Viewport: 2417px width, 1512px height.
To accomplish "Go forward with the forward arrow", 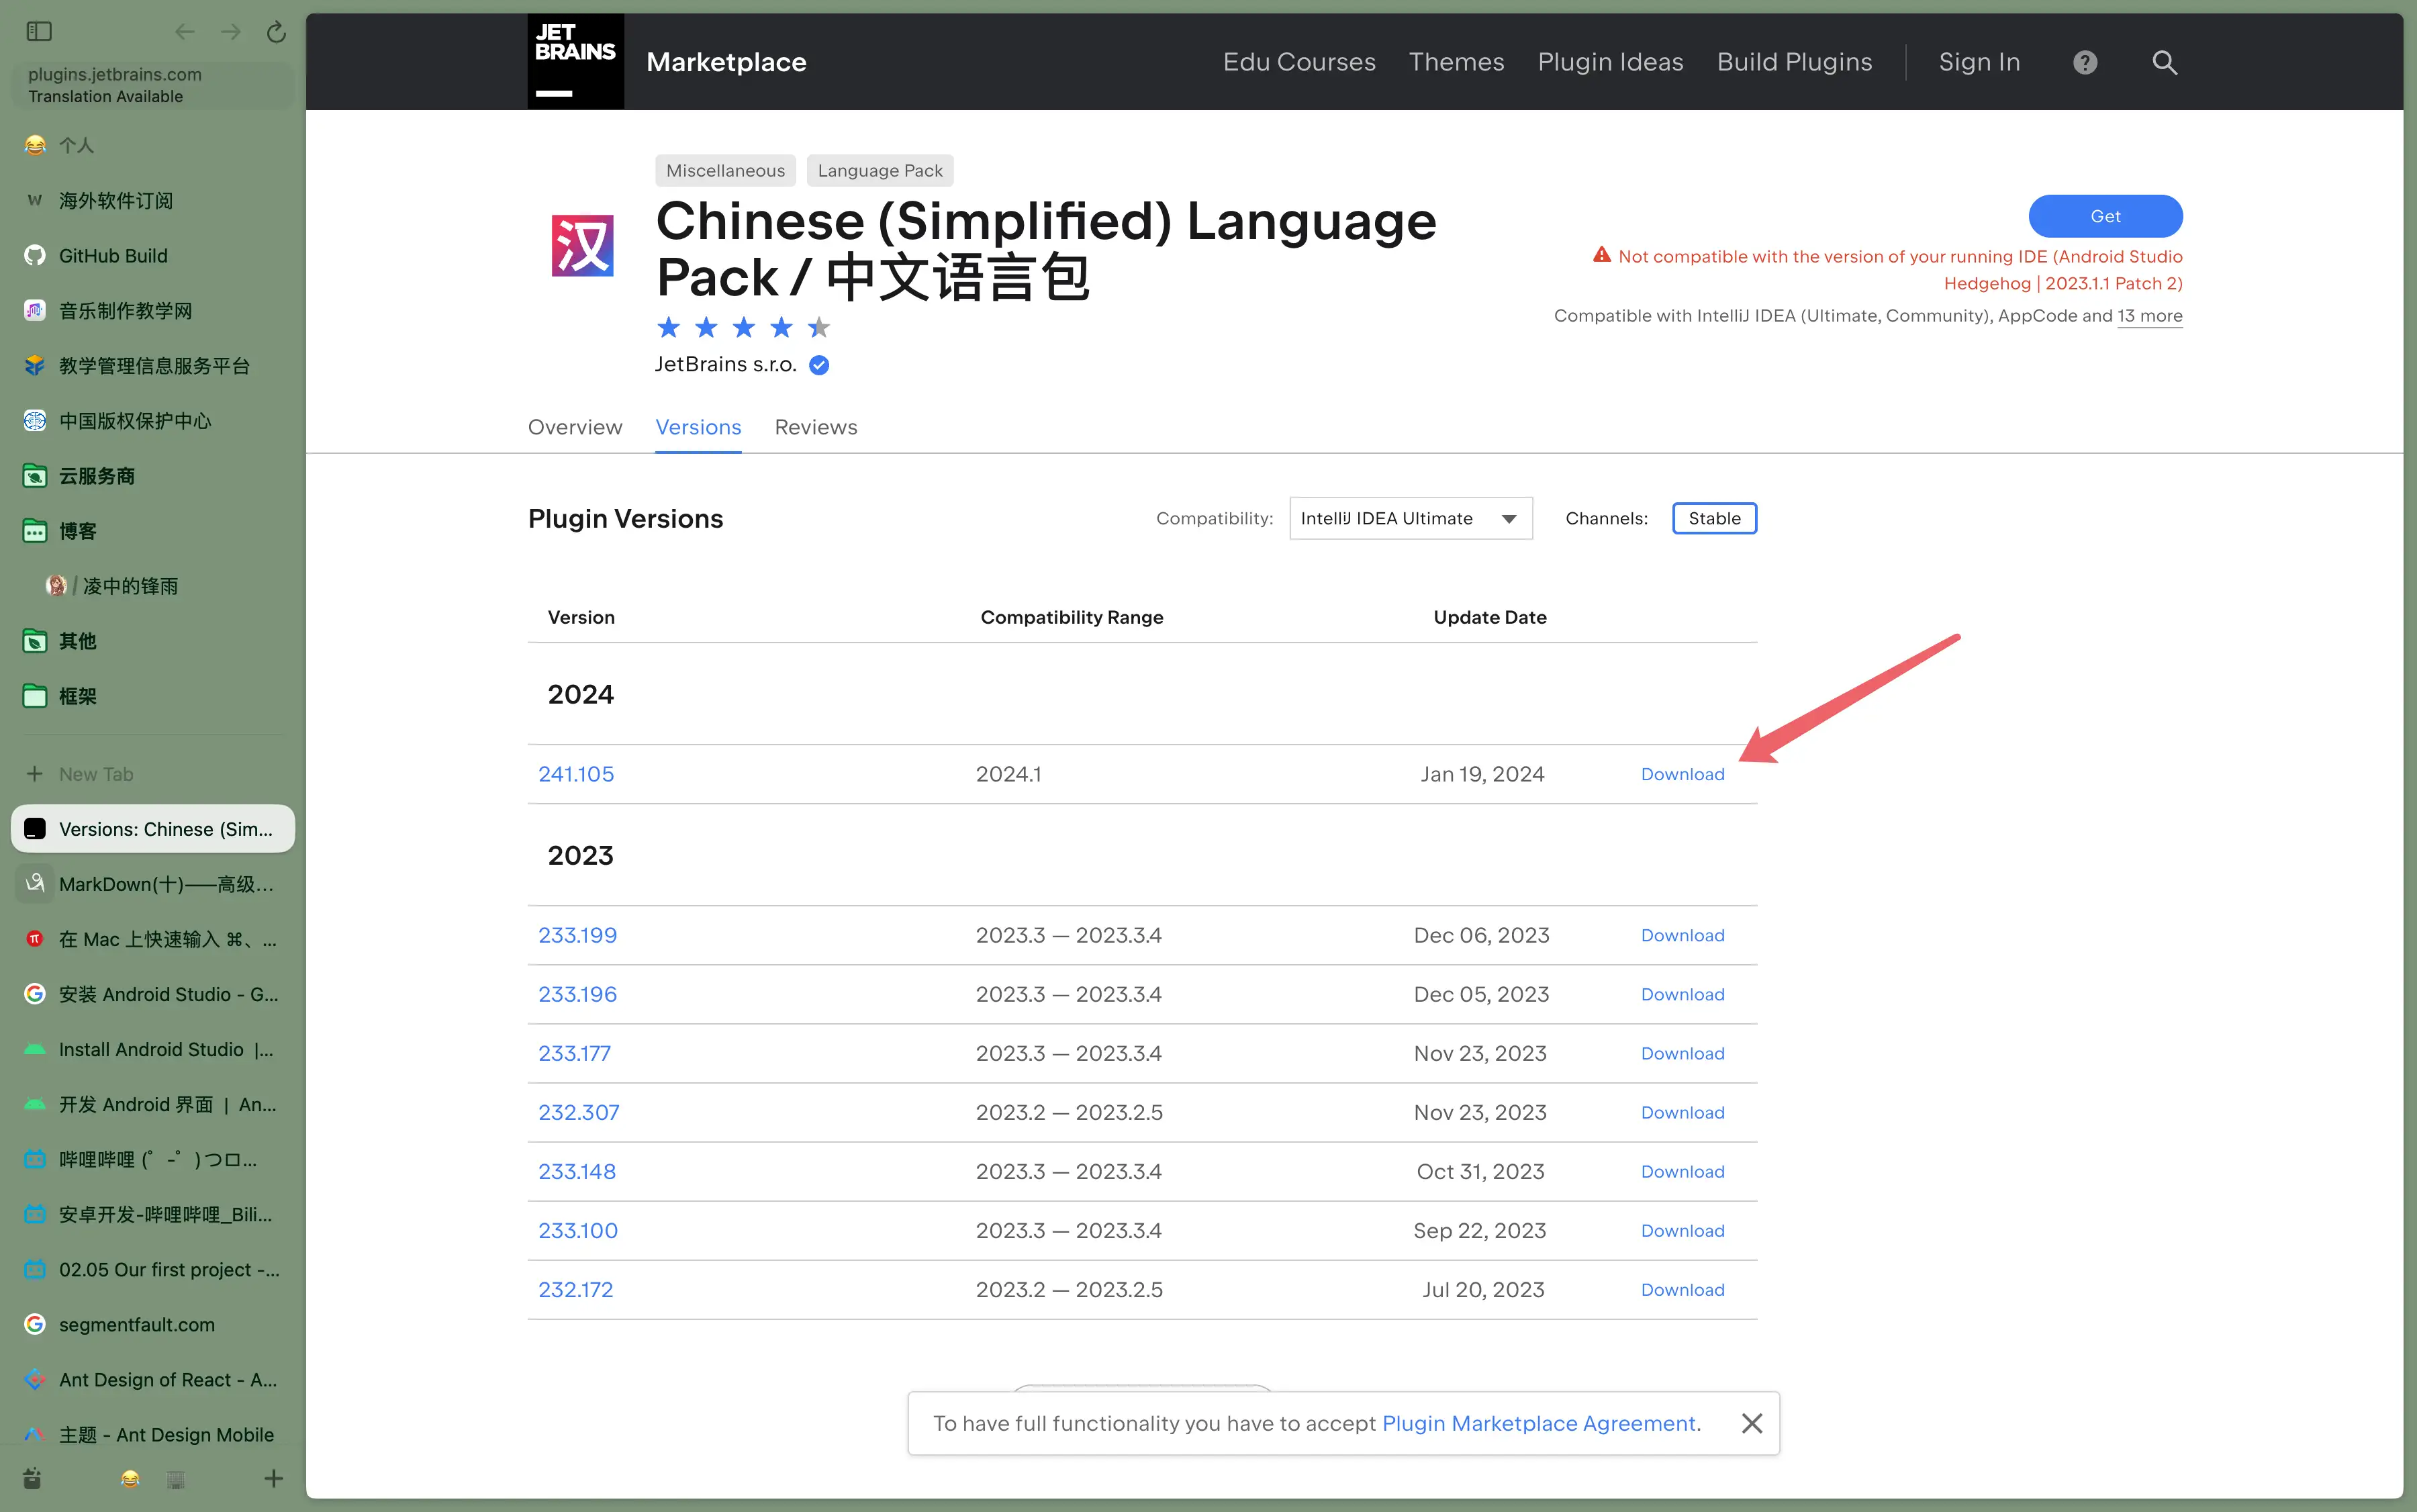I will (230, 31).
